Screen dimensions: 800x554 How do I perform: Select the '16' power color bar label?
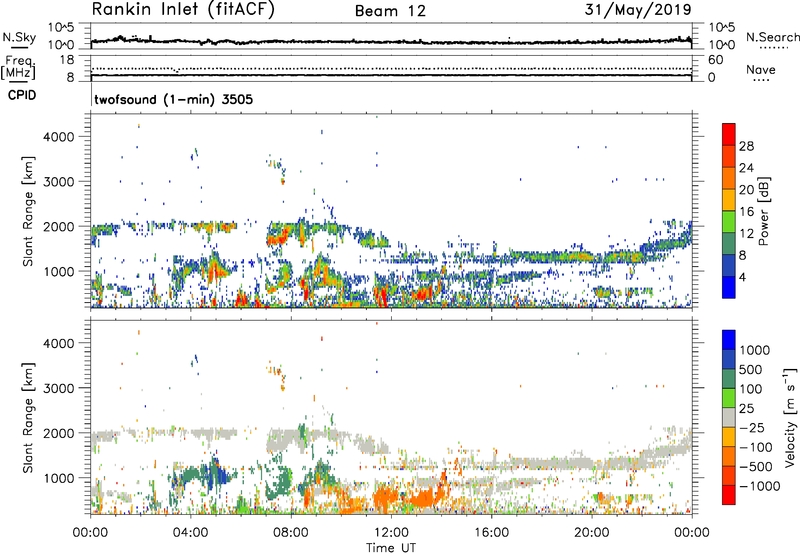pos(746,212)
